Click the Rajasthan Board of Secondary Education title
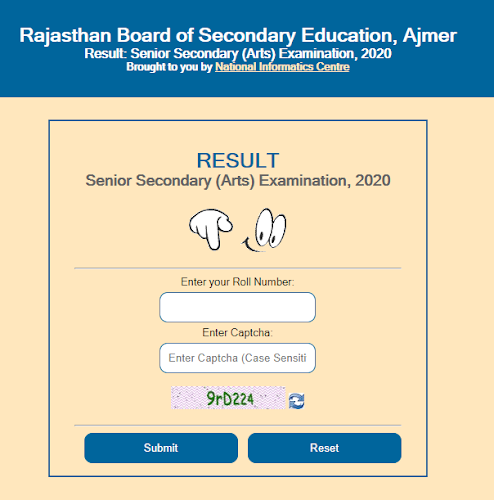Screen dimensions: 494x500 click(x=238, y=35)
